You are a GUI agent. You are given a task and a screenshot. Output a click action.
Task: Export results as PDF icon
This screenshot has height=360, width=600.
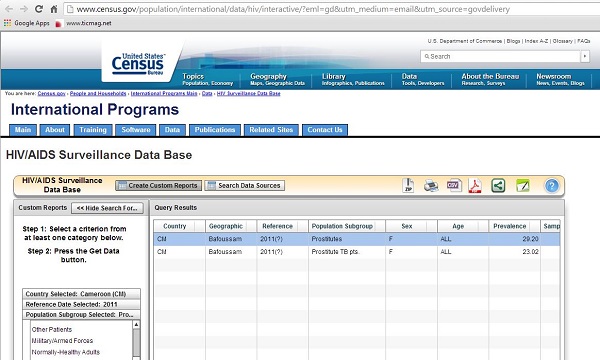475,186
